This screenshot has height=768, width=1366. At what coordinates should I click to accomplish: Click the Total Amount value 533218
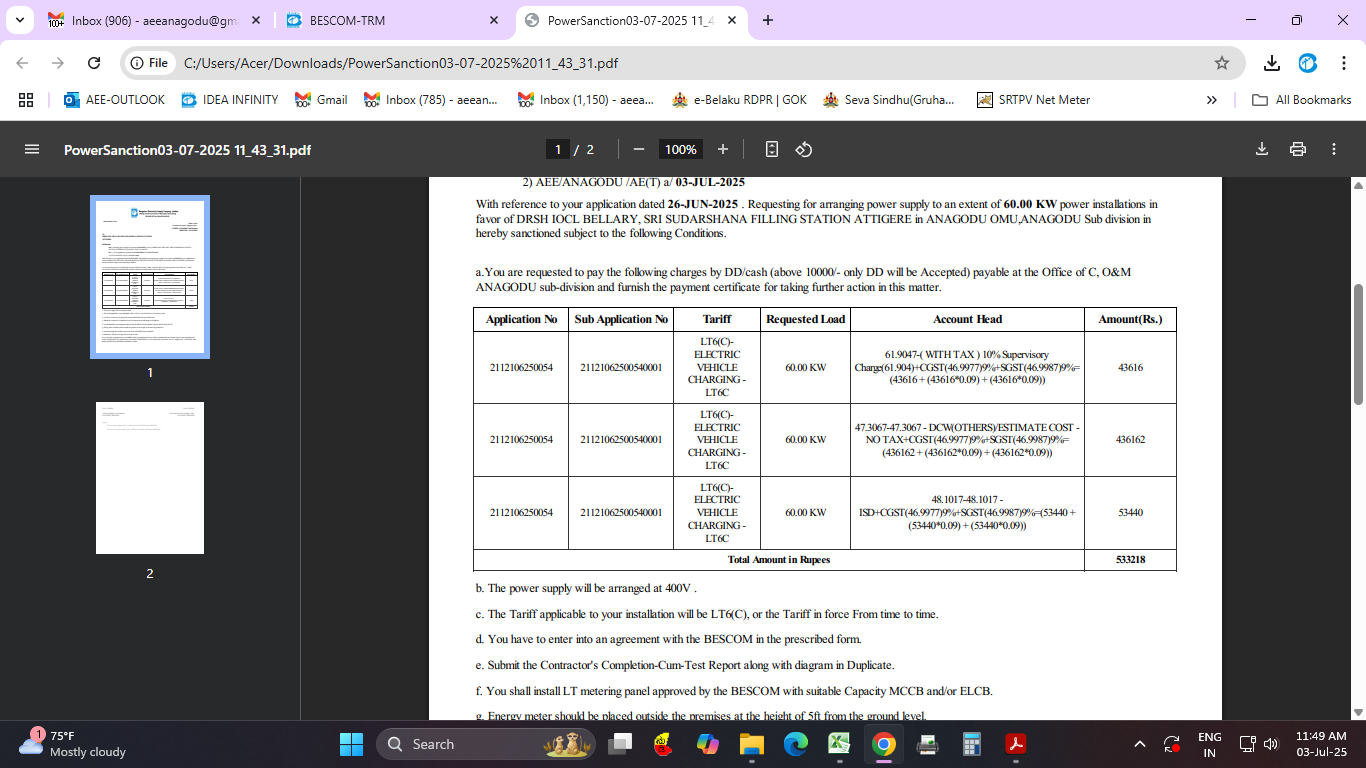point(1130,560)
